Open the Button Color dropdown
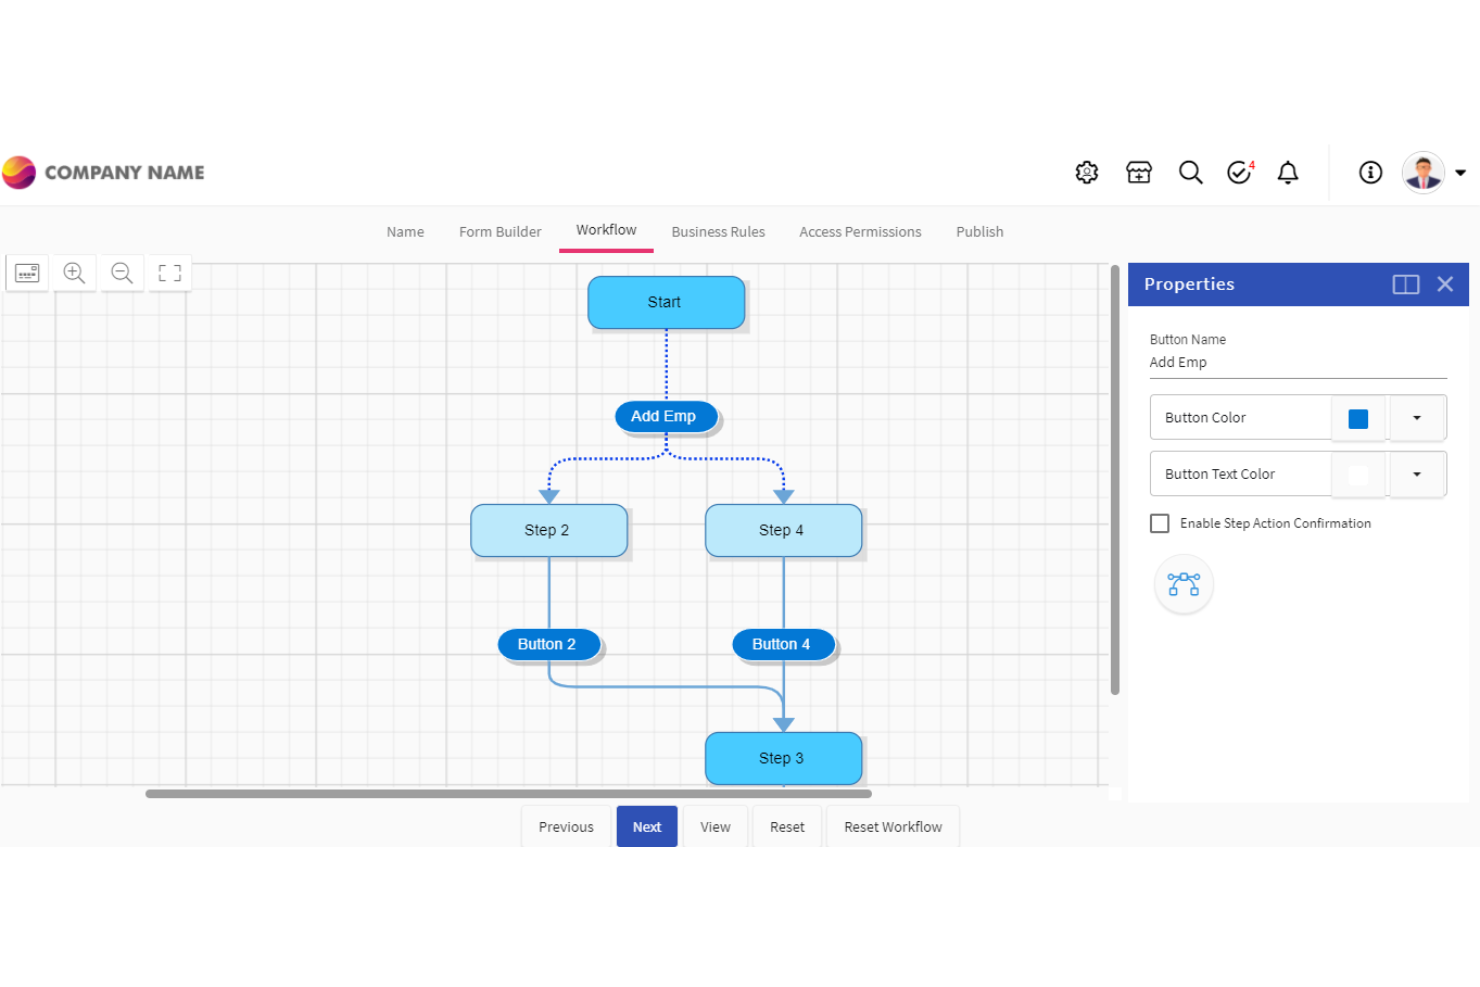The height and width of the screenshot is (987, 1480). [1418, 418]
